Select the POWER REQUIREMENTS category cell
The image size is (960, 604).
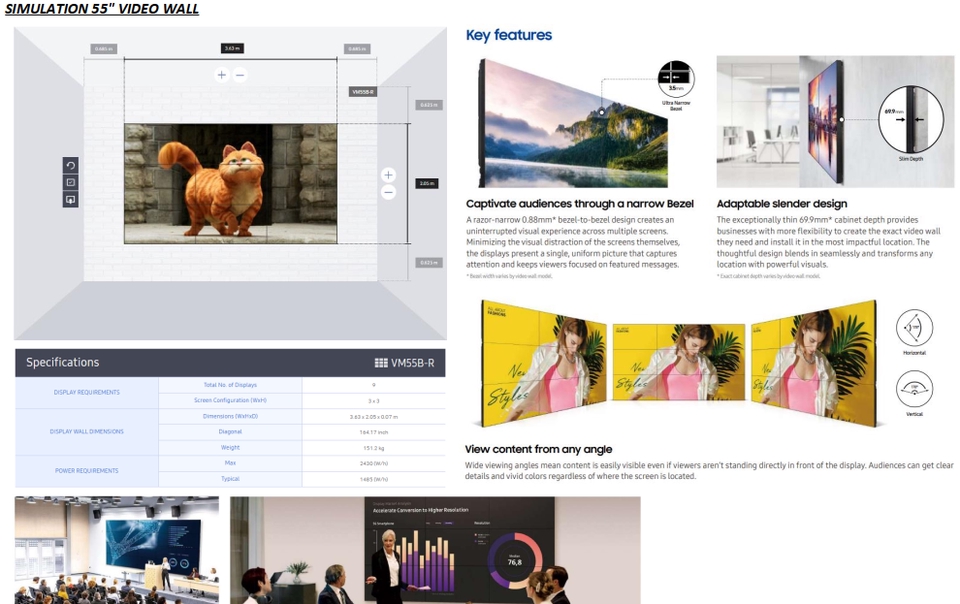tap(87, 471)
